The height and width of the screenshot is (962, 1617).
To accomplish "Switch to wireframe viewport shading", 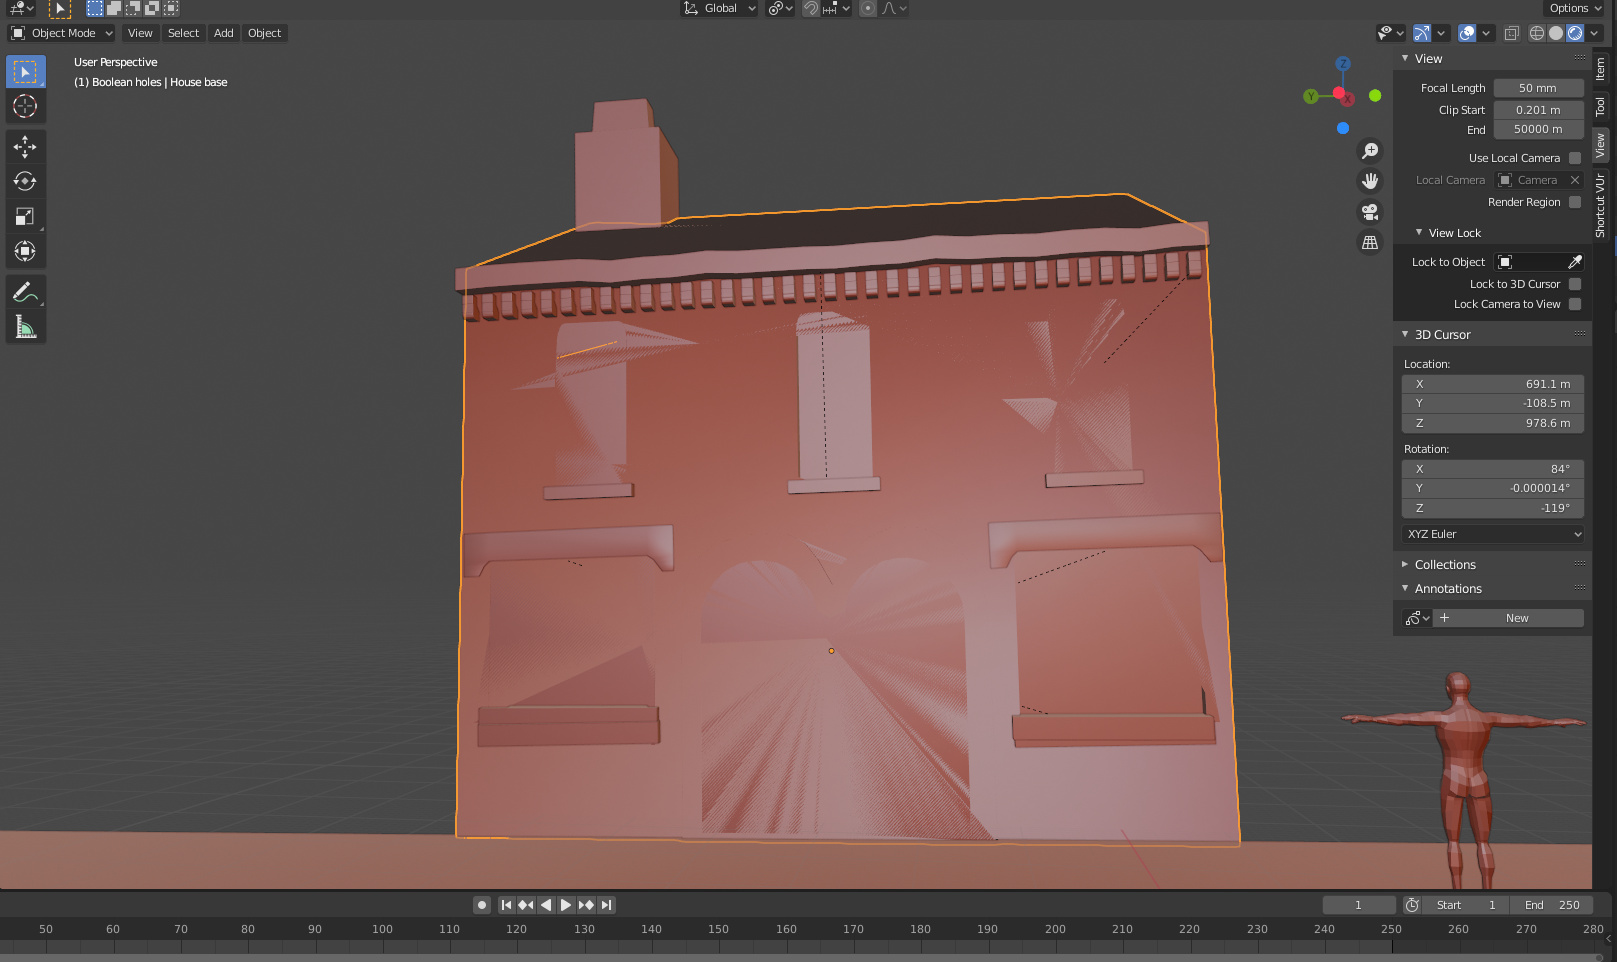I will tap(1537, 33).
